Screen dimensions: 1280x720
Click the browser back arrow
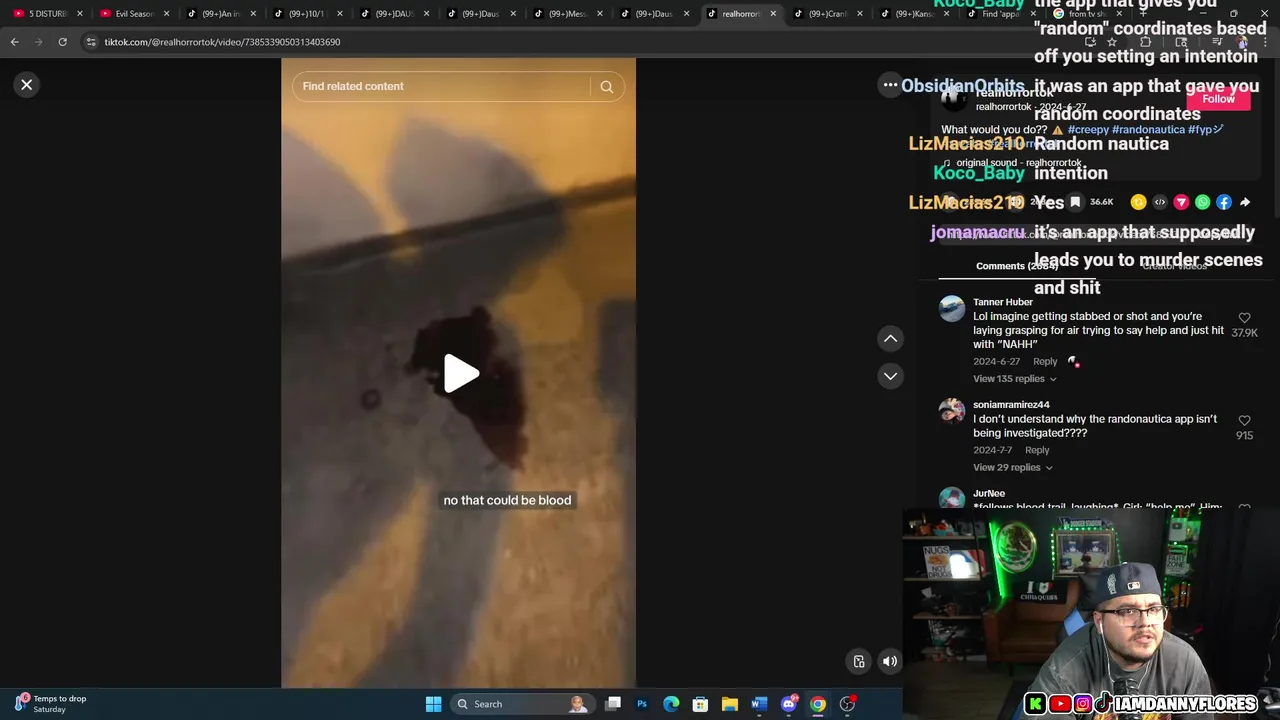tap(14, 42)
